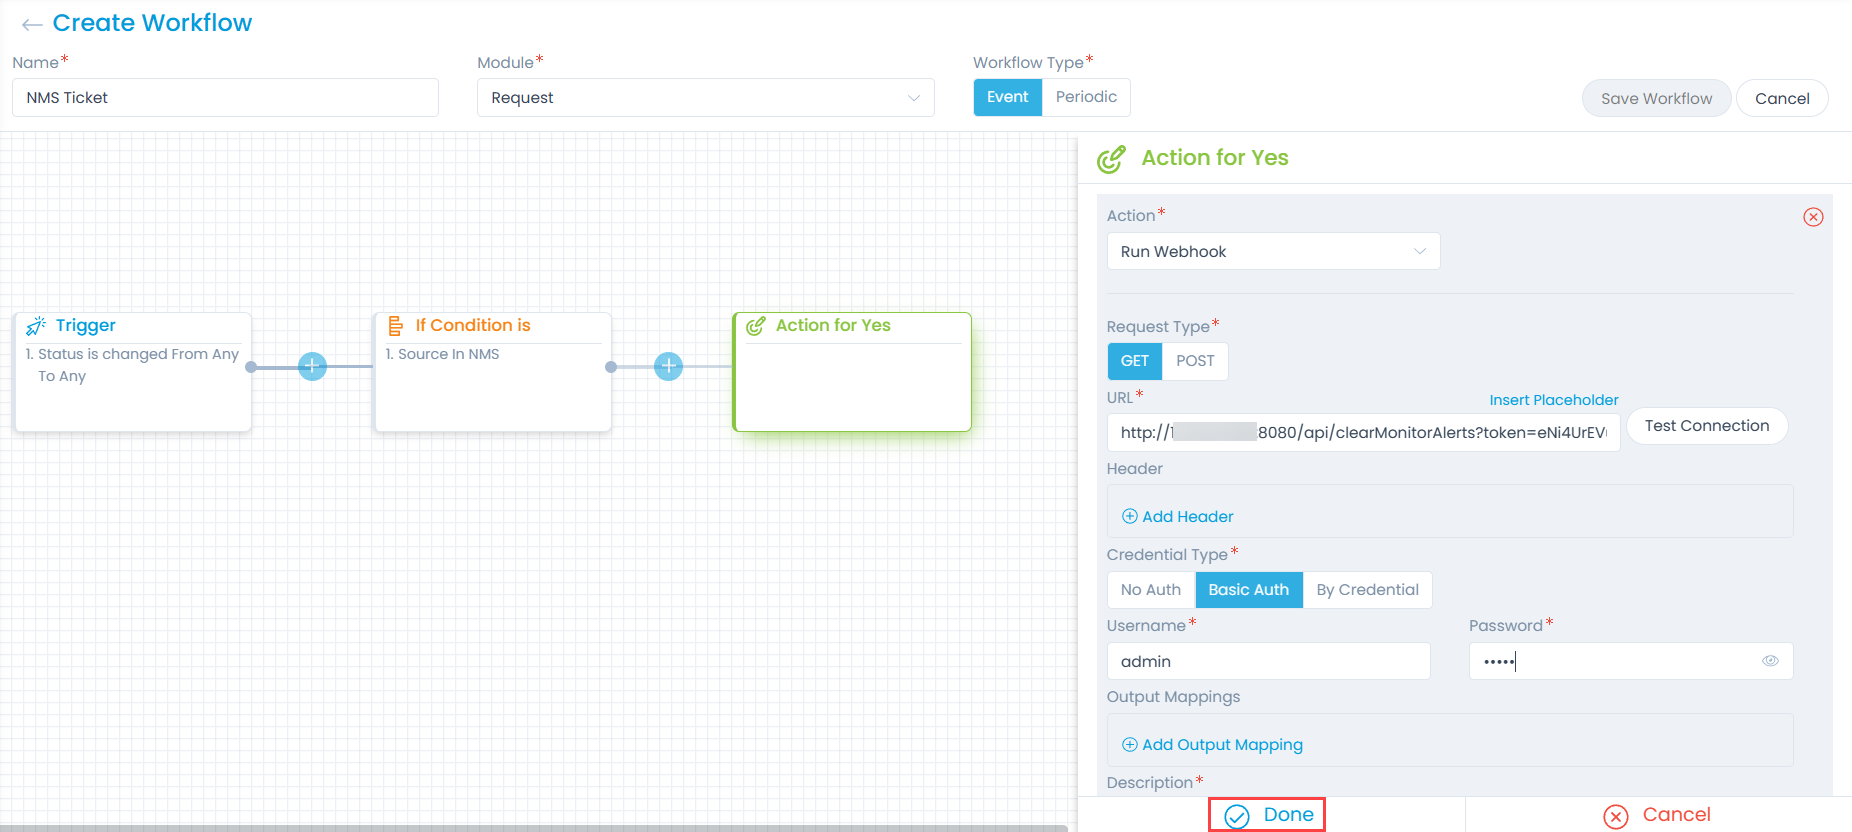Select Event workflow type
Screen dimensions: 1852x832
[x=1007, y=97]
